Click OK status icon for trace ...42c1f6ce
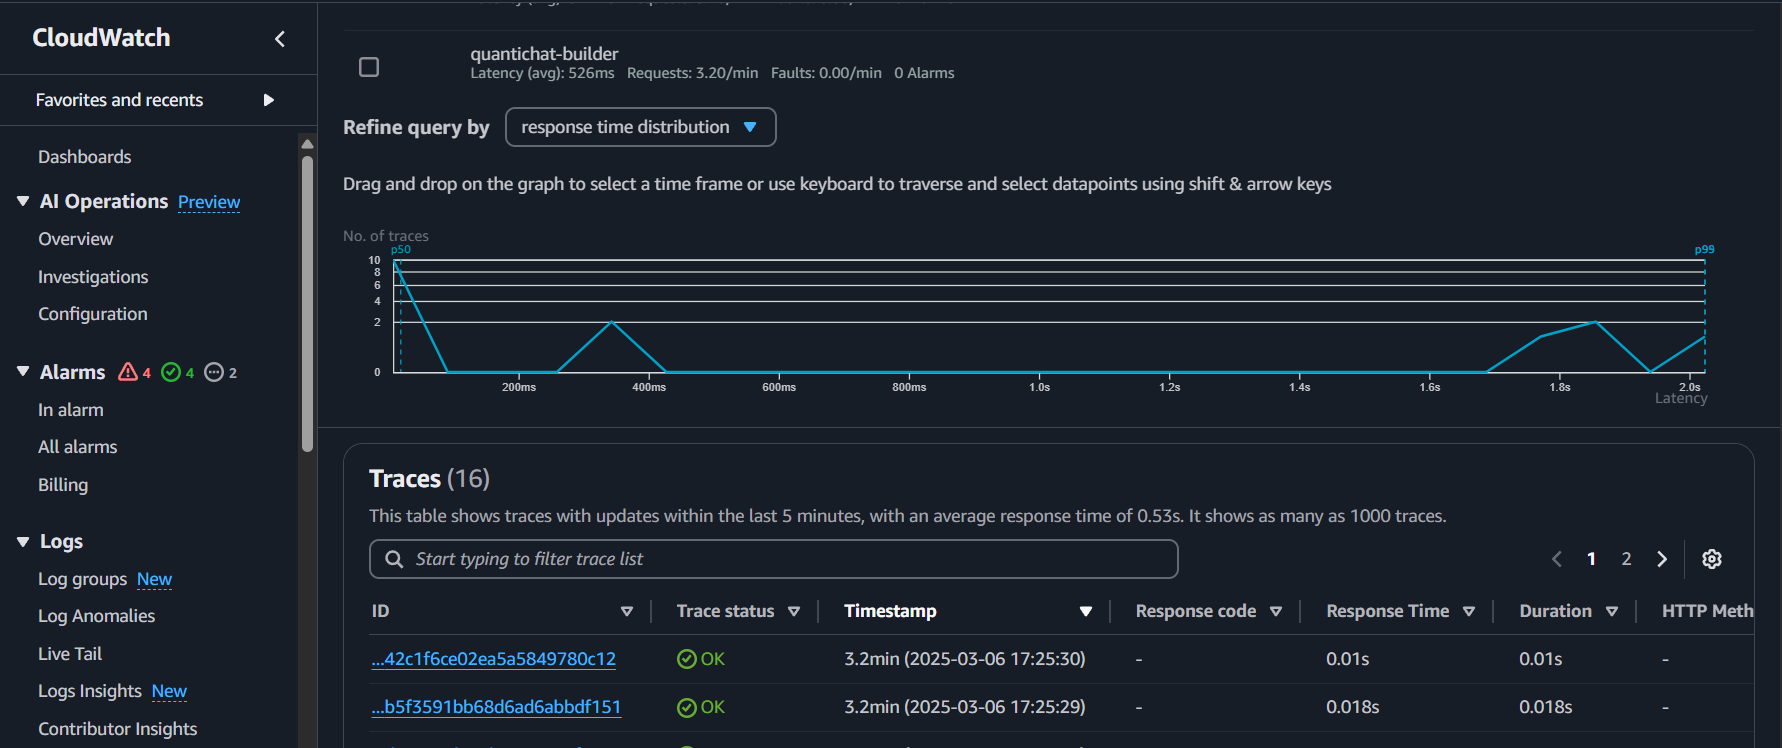 click(x=686, y=659)
